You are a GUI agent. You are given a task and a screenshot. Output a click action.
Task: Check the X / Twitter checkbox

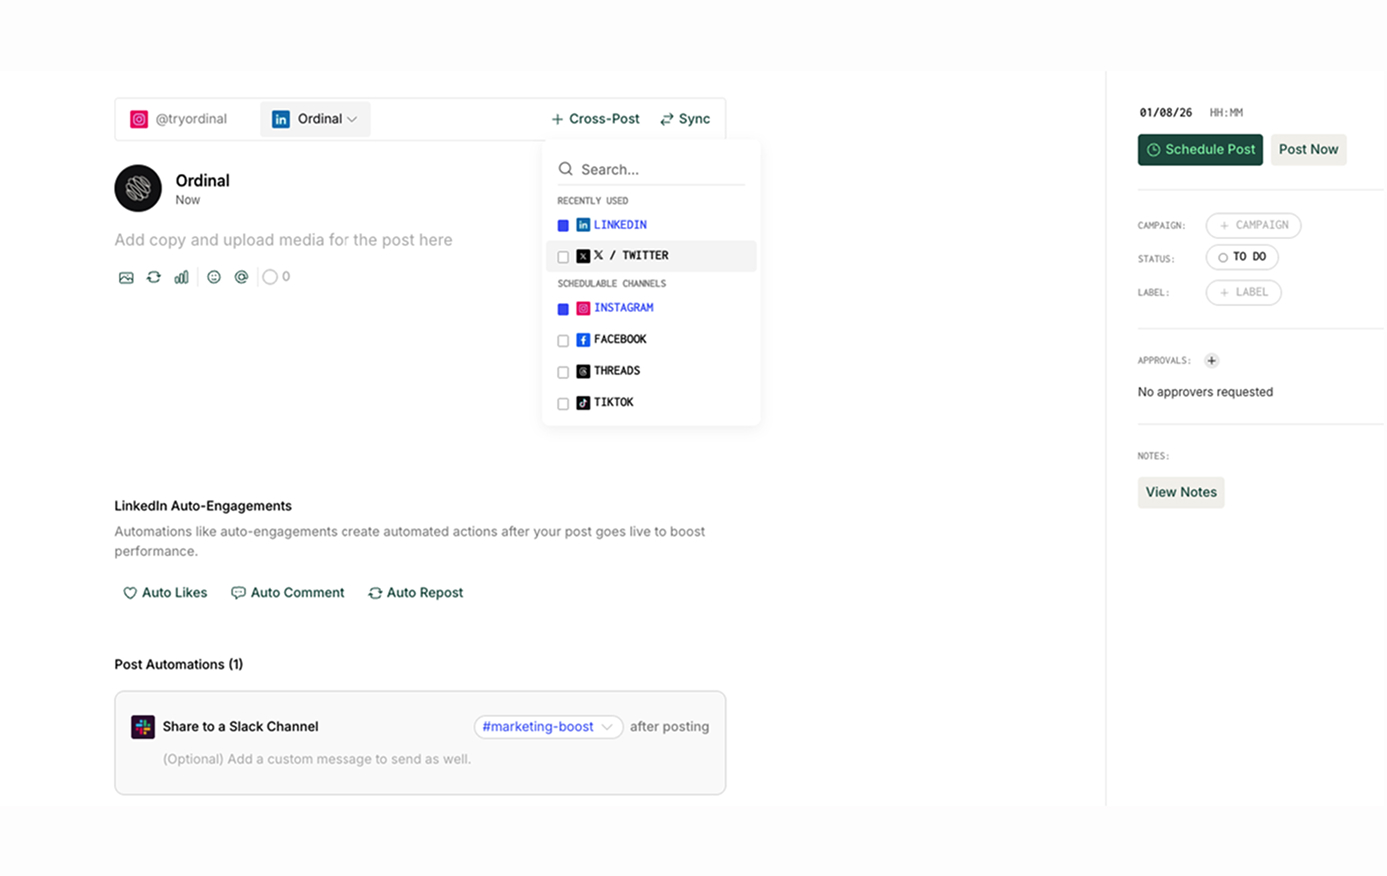563,257
